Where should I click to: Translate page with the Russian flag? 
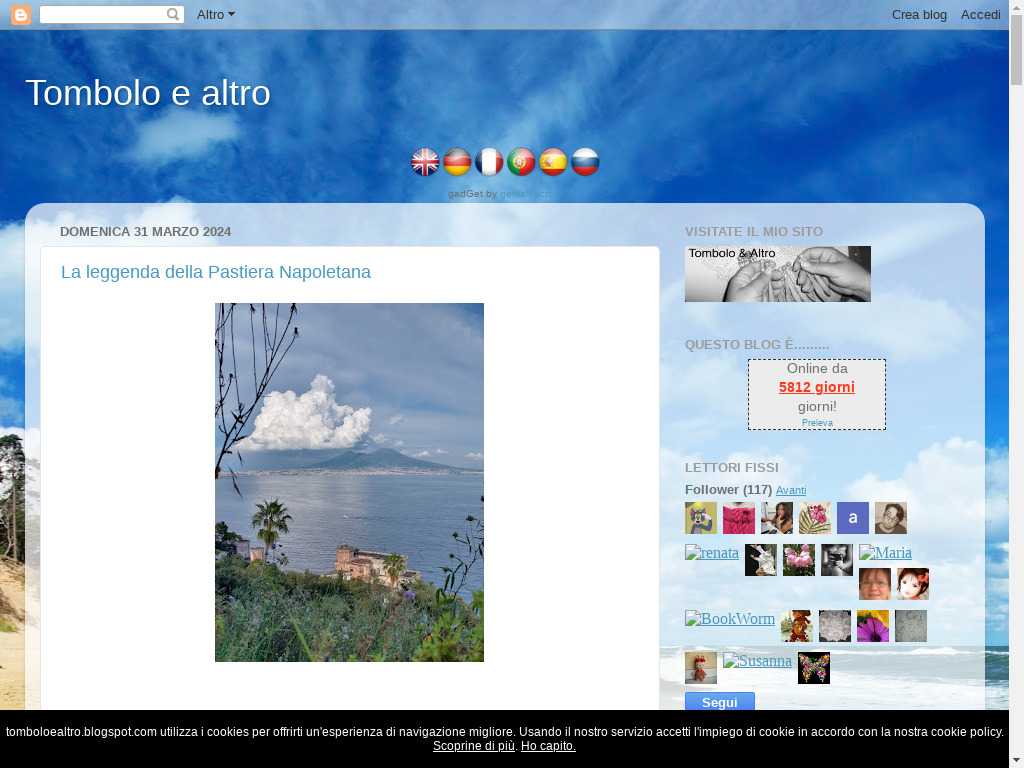pos(585,162)
